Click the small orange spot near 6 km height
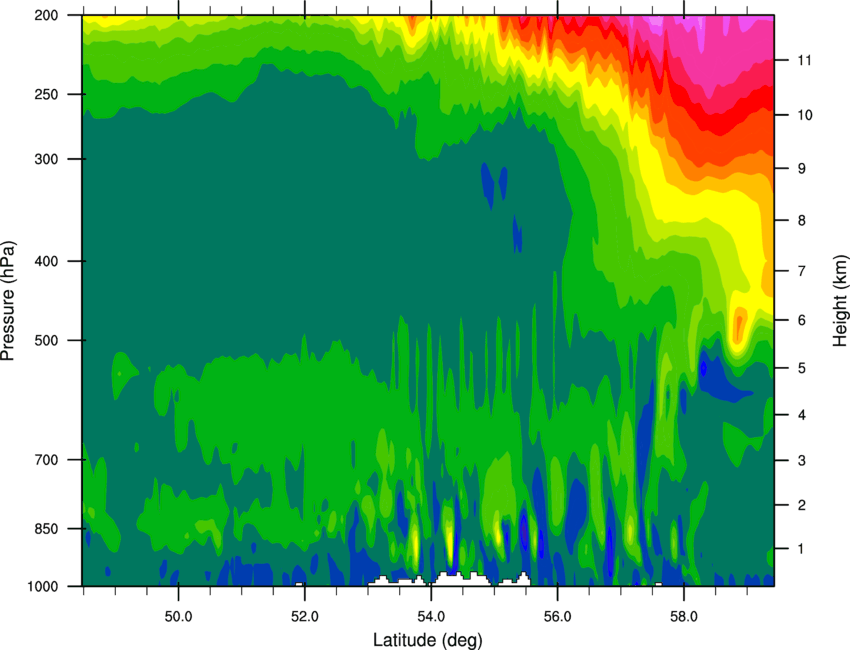The height and width of the screenshot is (650, 850). pos(738,324)
